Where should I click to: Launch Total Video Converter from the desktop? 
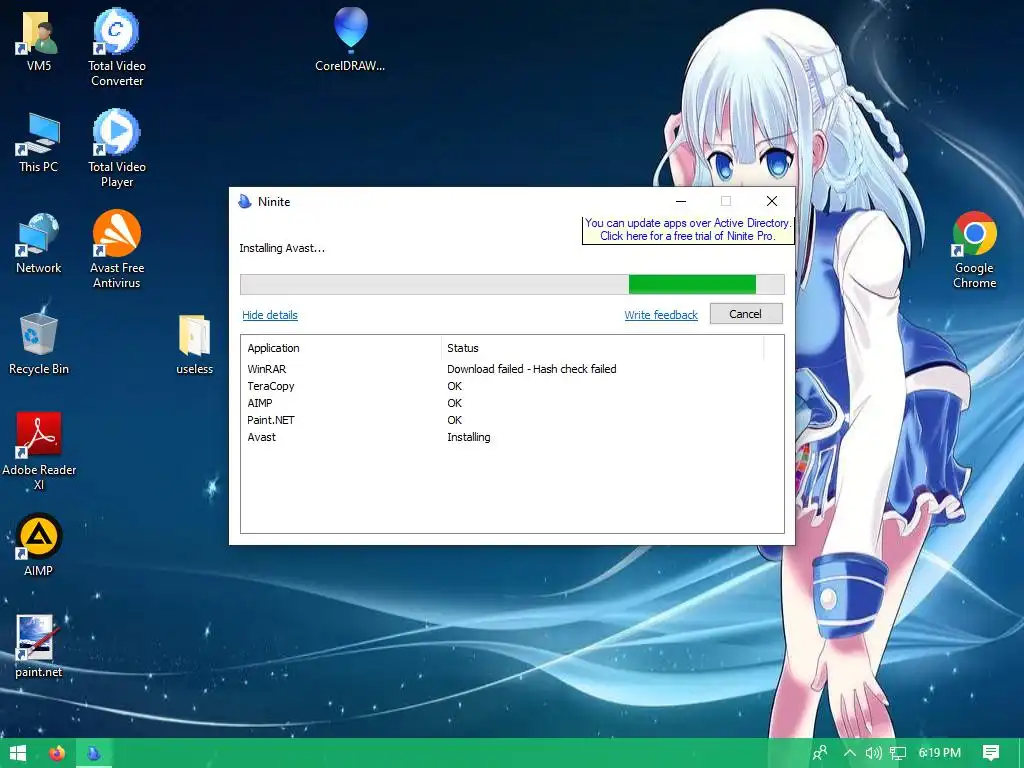point(117,47)
